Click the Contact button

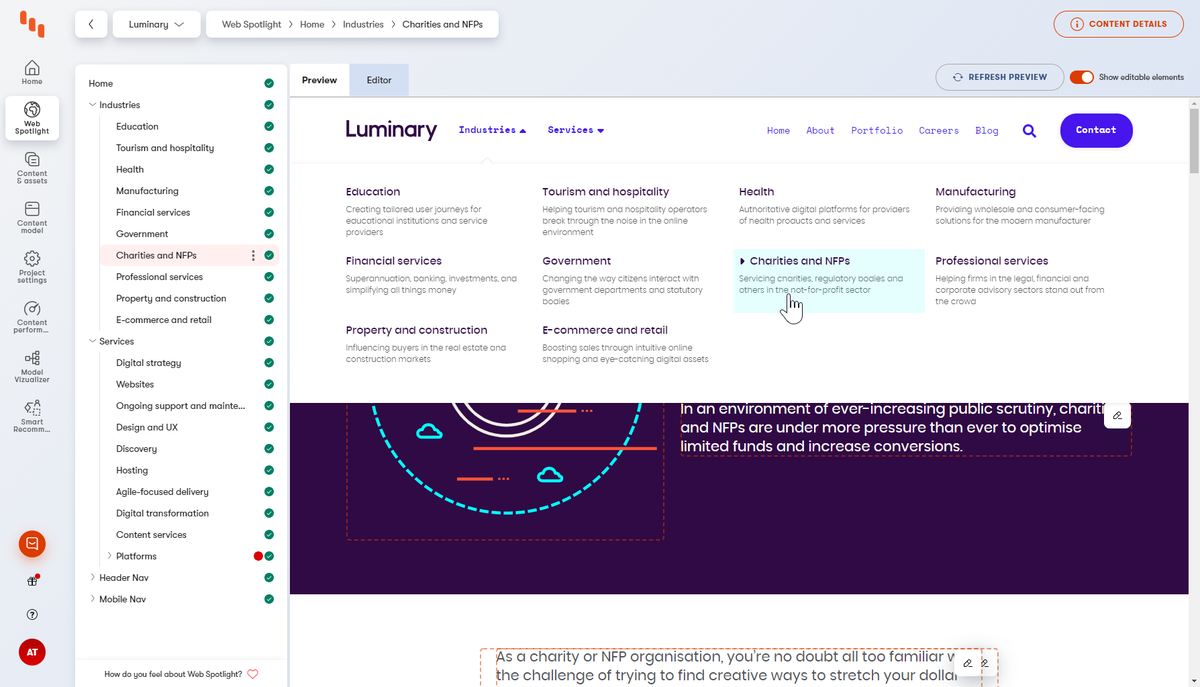(1096, 130)
